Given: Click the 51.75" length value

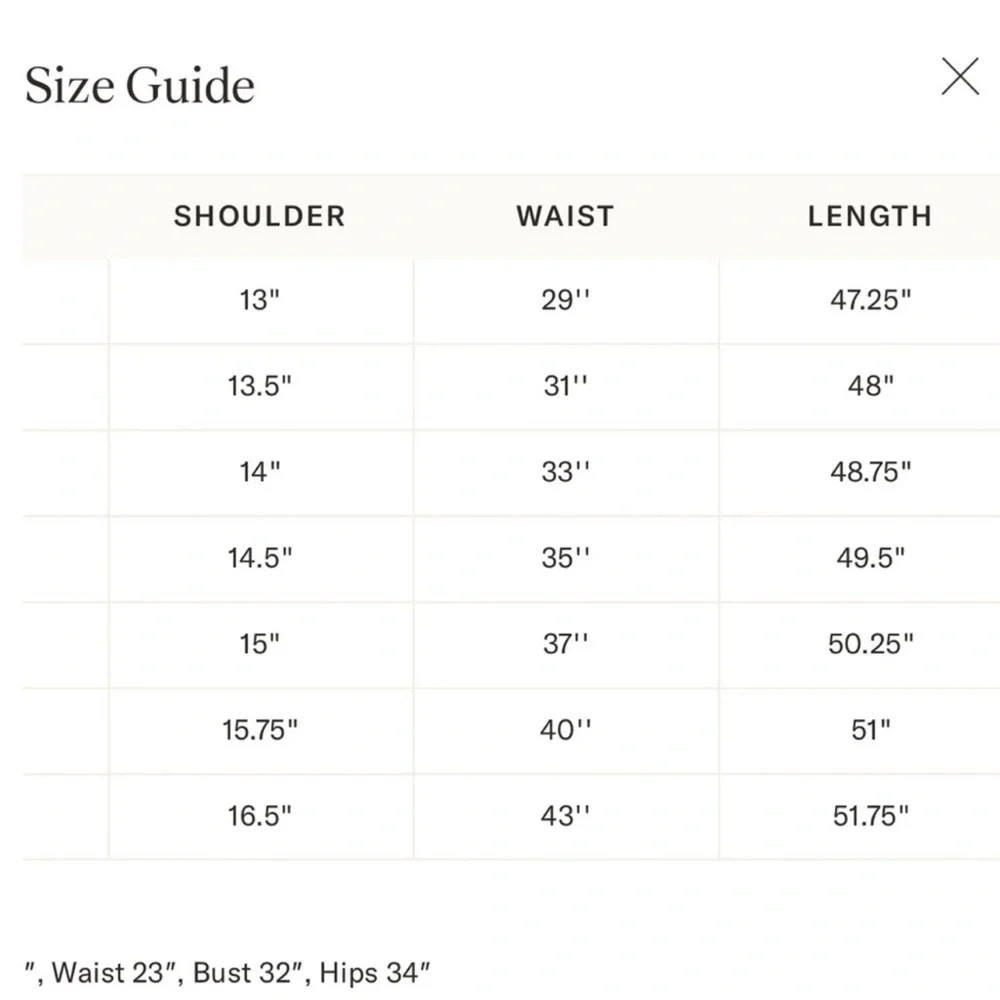Looking at the screenshot, I should pos(871,816).
